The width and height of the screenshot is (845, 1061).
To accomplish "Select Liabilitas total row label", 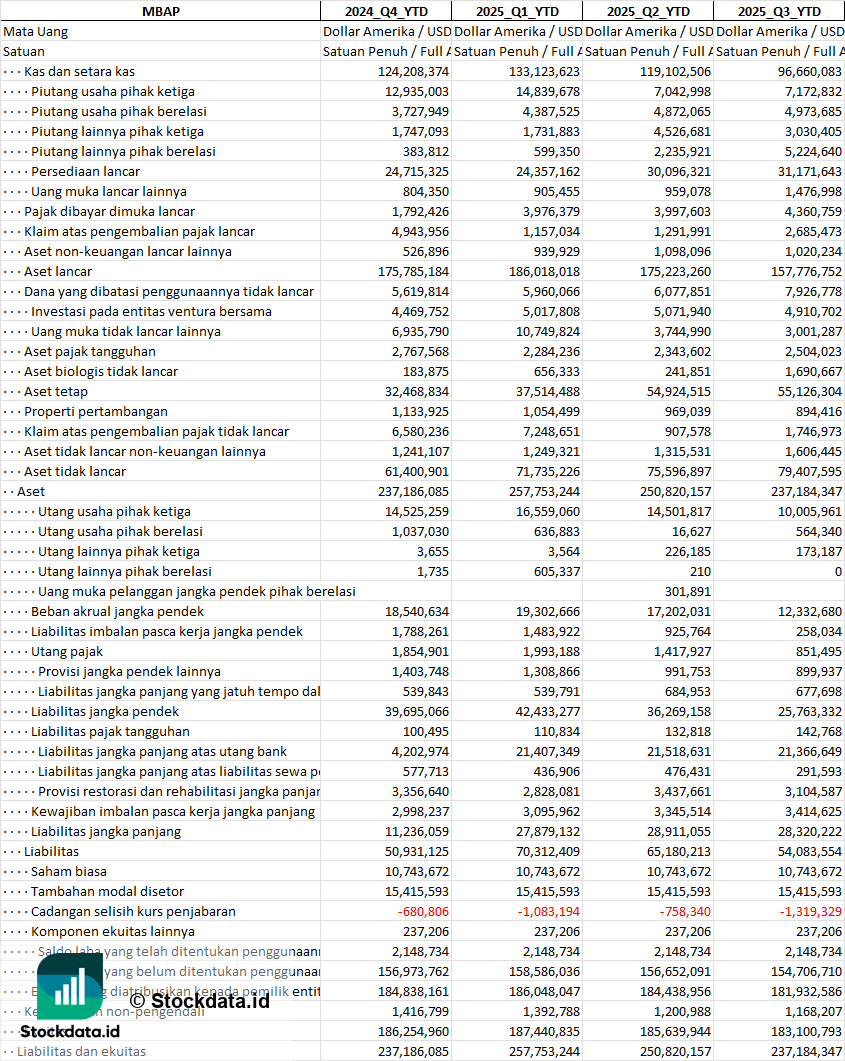I will [x=51, y=851].
